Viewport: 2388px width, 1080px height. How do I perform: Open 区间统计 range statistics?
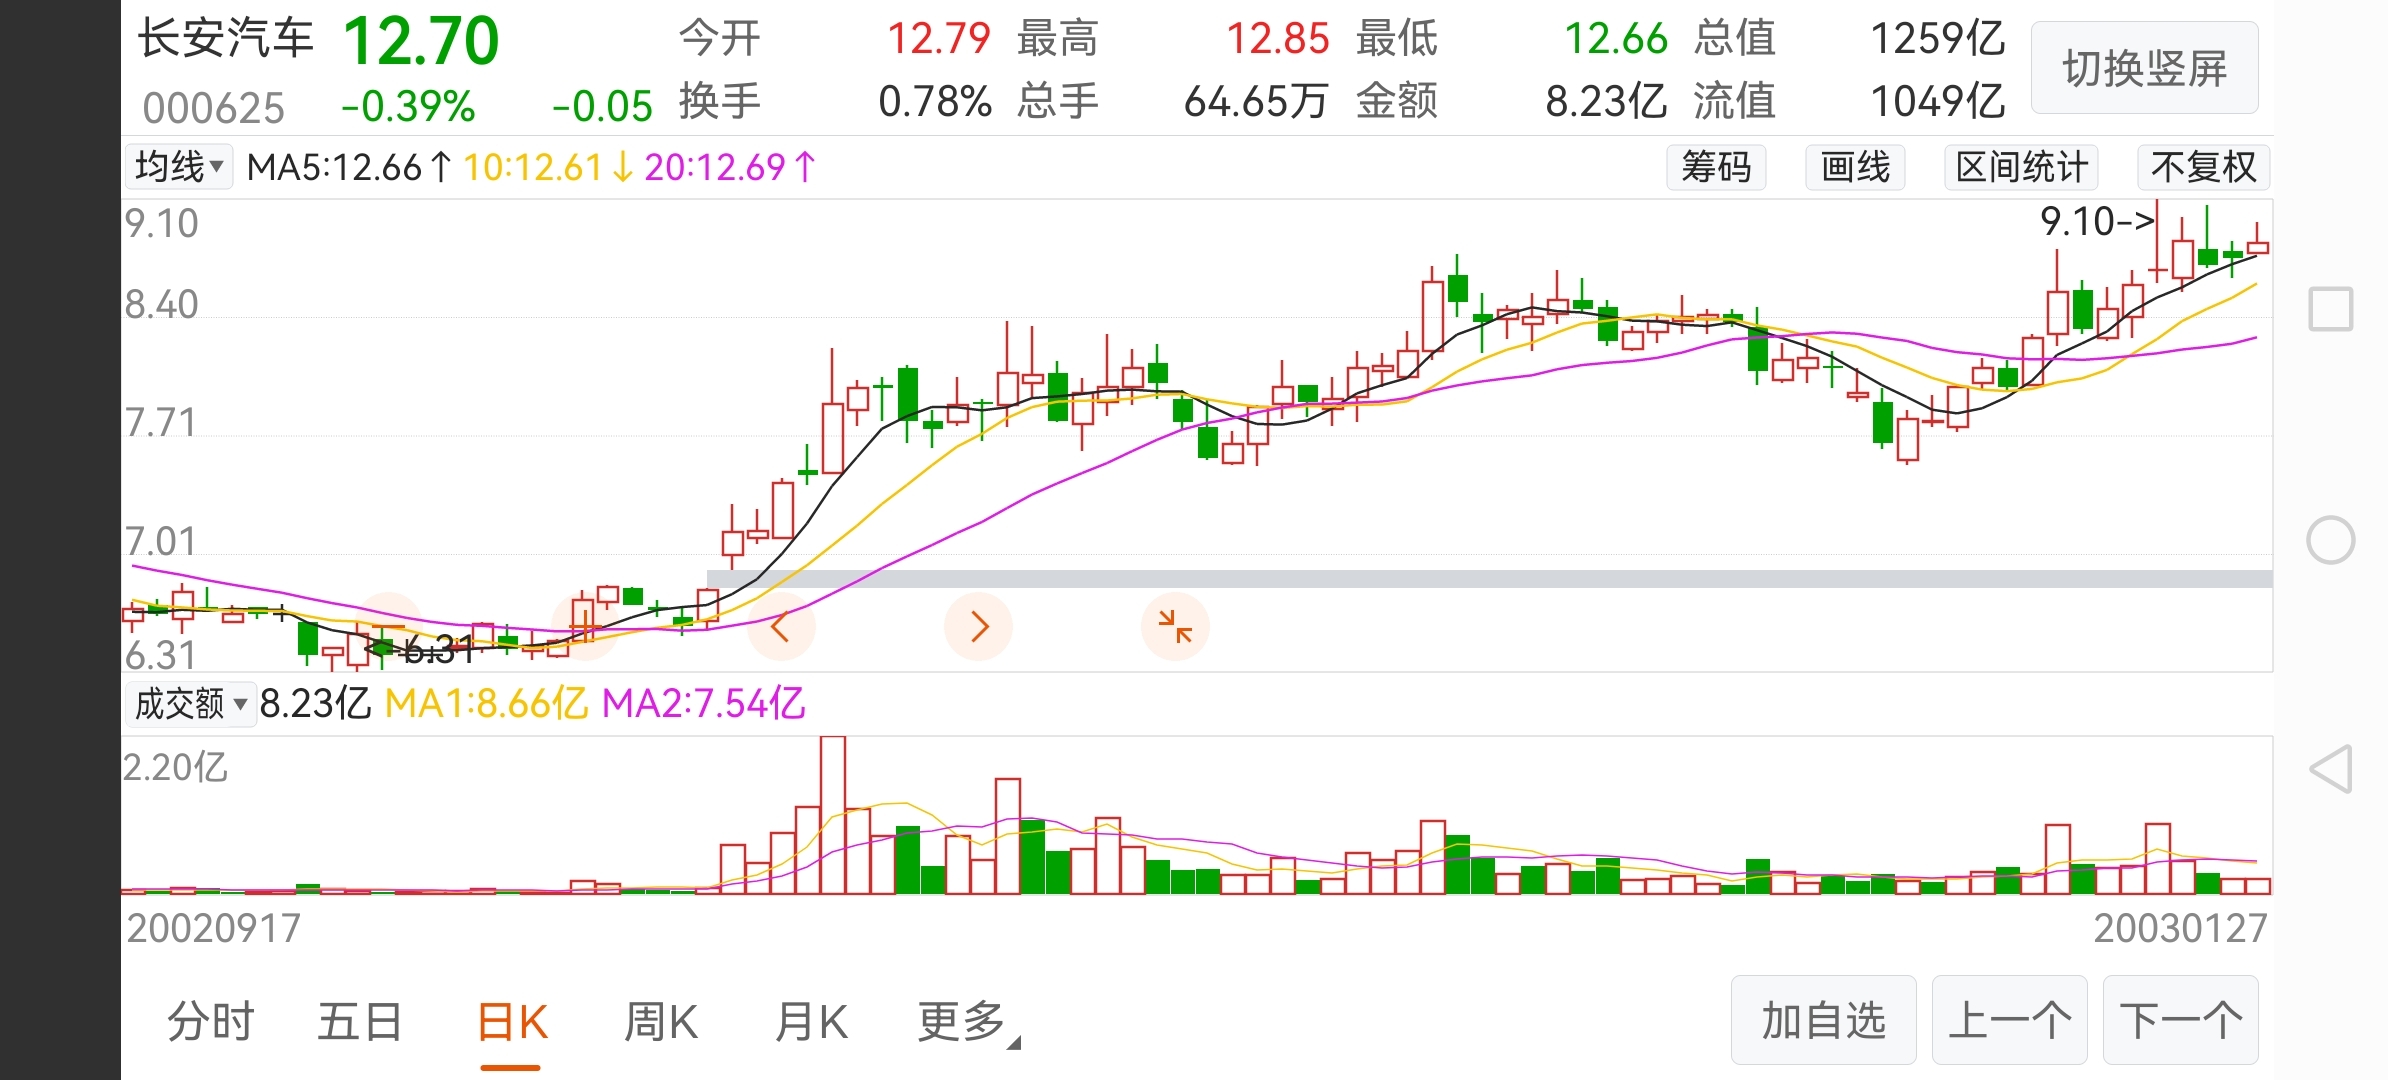(2021, 167)
